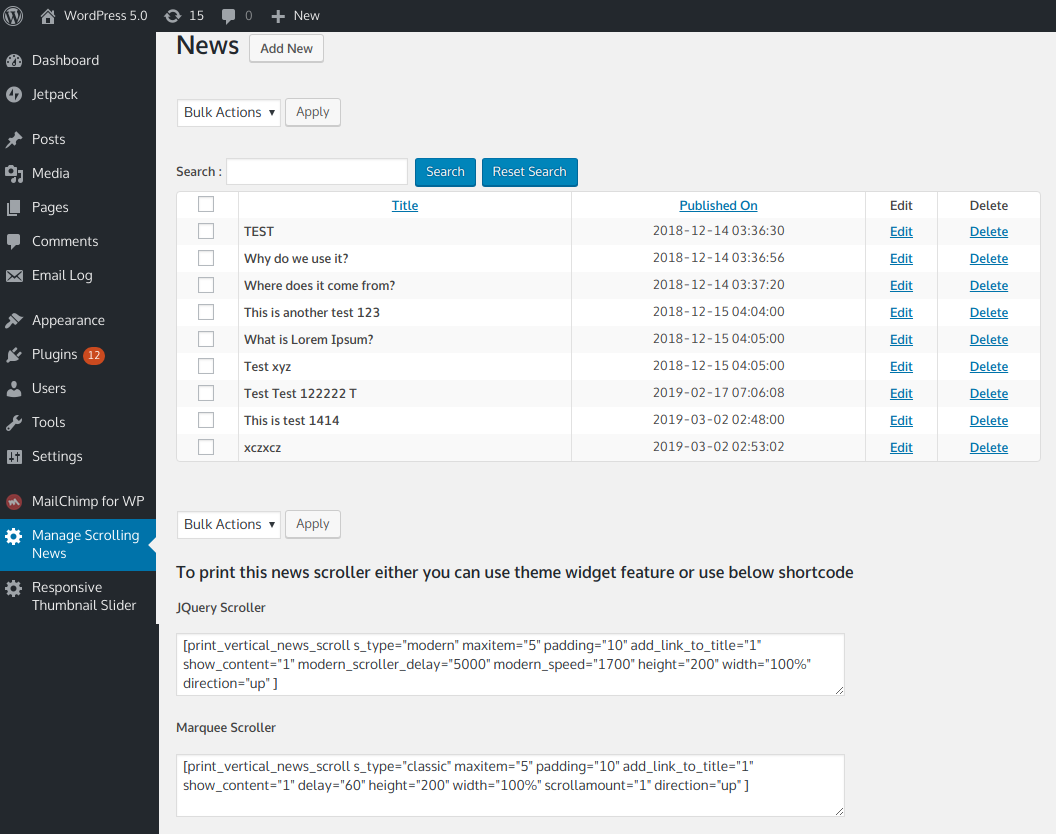Click the blue Search button
Image resolution: width=1056 pixels, height=834 pixels.
pyautogui.click(x=445, y=172)
